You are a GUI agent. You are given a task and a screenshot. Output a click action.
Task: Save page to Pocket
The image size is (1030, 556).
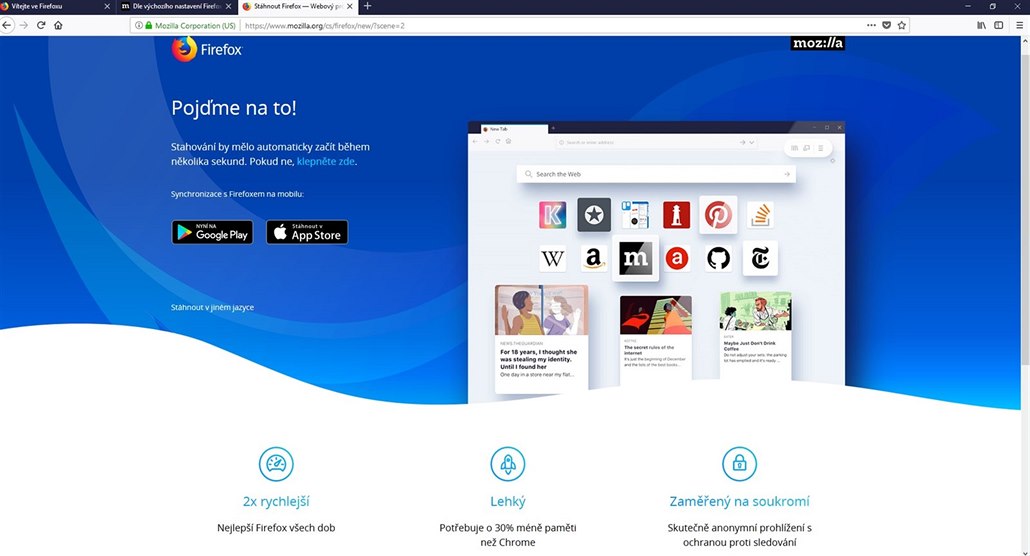[886, 25]
